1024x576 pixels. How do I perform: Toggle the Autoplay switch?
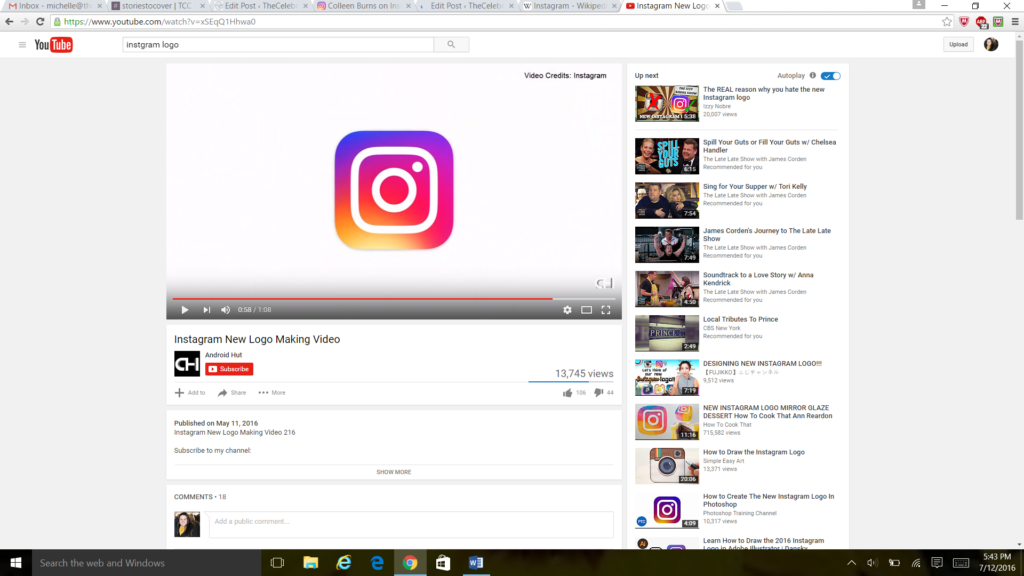coord(831,76)
